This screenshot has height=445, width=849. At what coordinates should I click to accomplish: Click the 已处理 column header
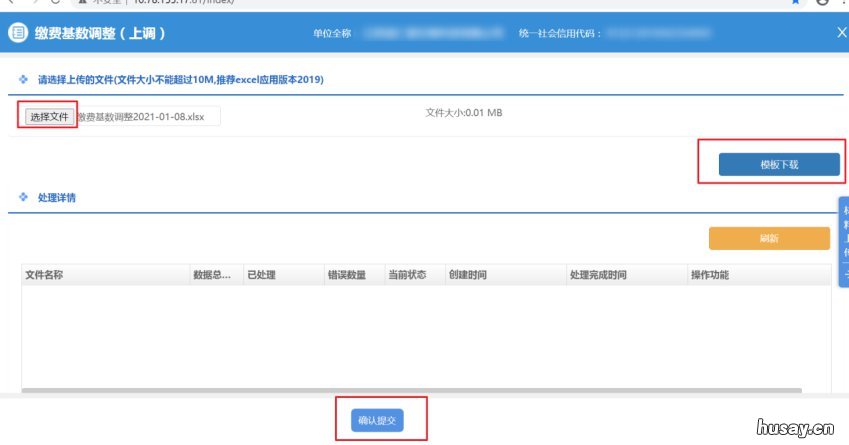284,275
